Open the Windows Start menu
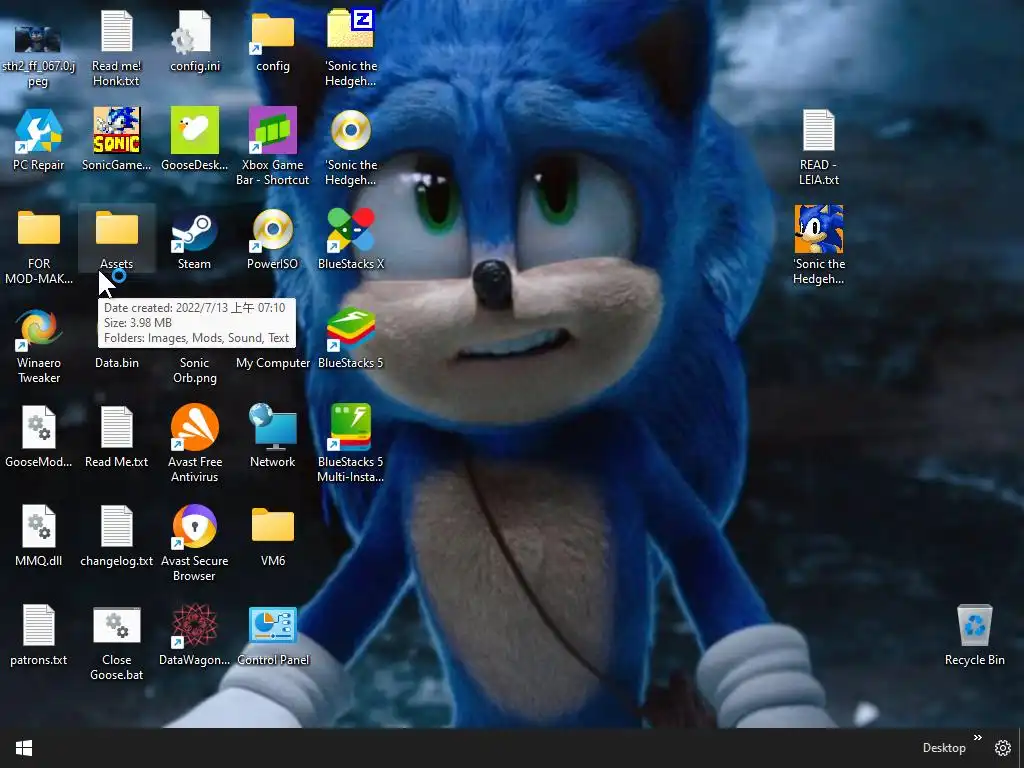 [24, 748]
